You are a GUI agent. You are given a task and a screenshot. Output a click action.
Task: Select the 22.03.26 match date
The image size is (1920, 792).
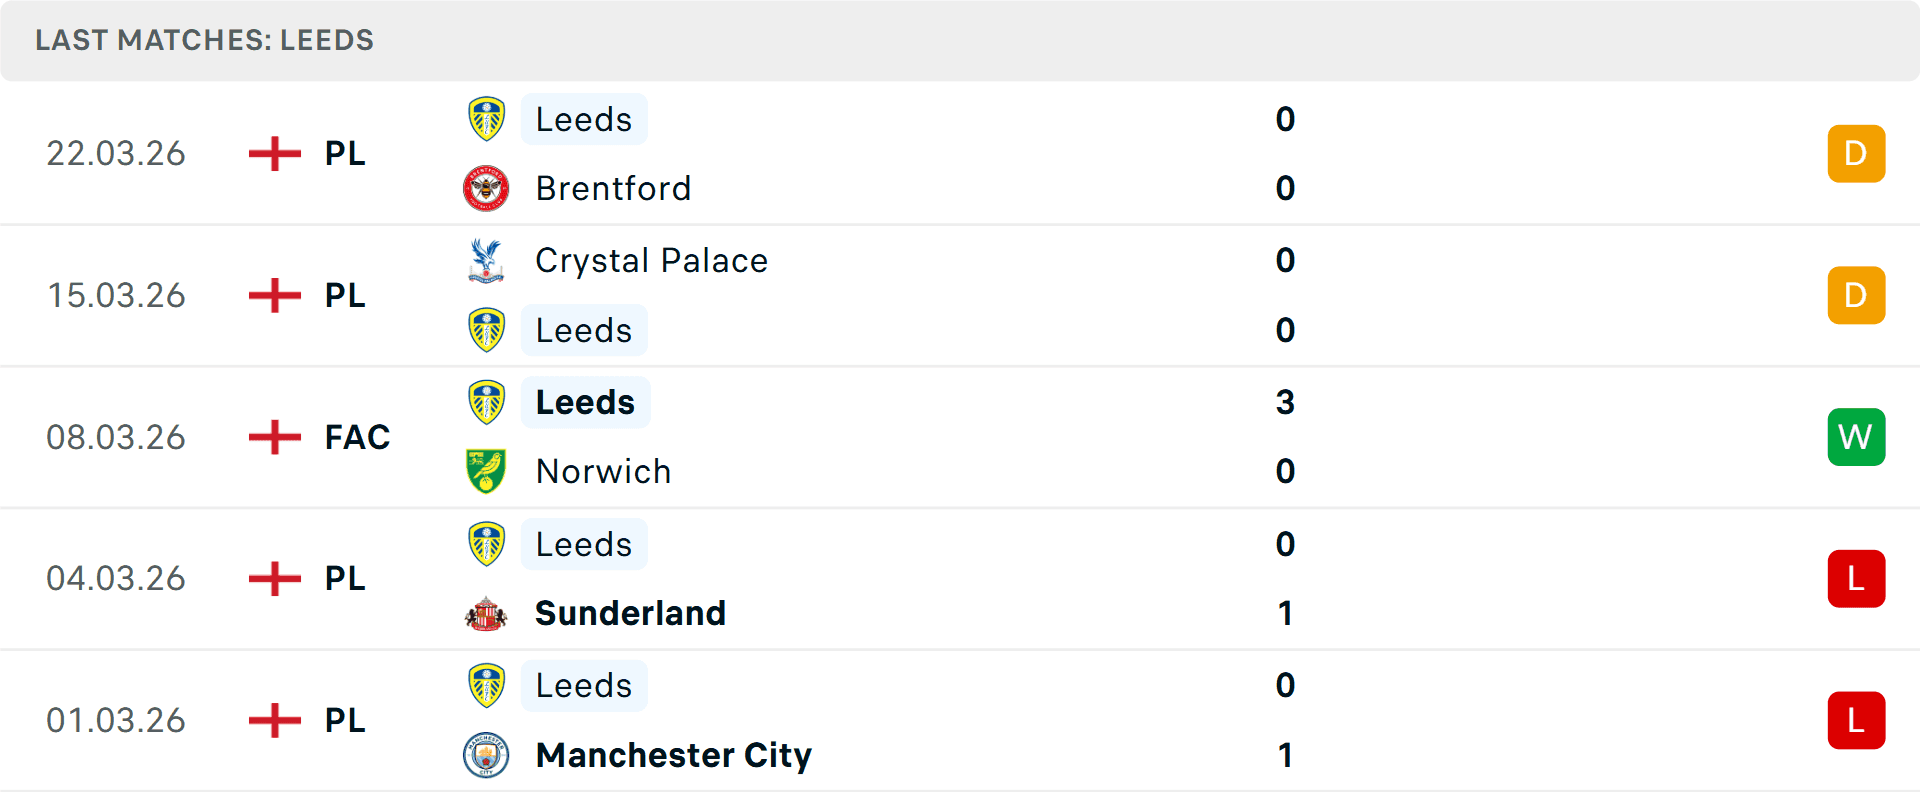116,153
